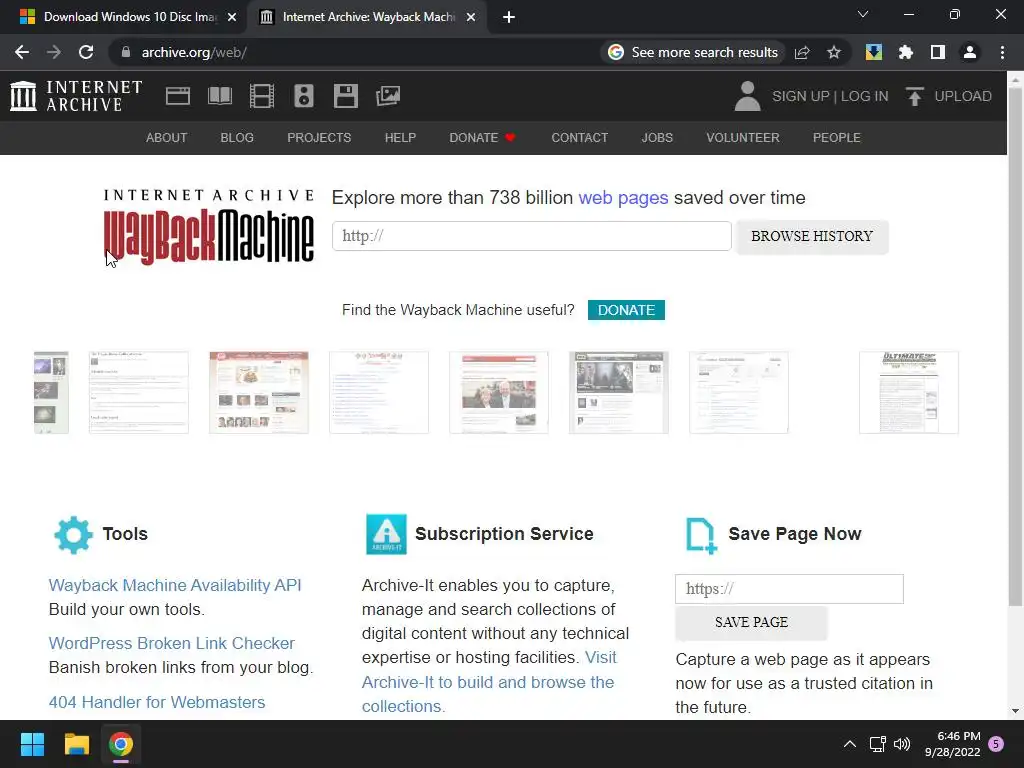Viewport: 1024px width, 768px height.
Task: Close the Internet Archive Wayback Machine tab
Action: [x=471, y=17]
